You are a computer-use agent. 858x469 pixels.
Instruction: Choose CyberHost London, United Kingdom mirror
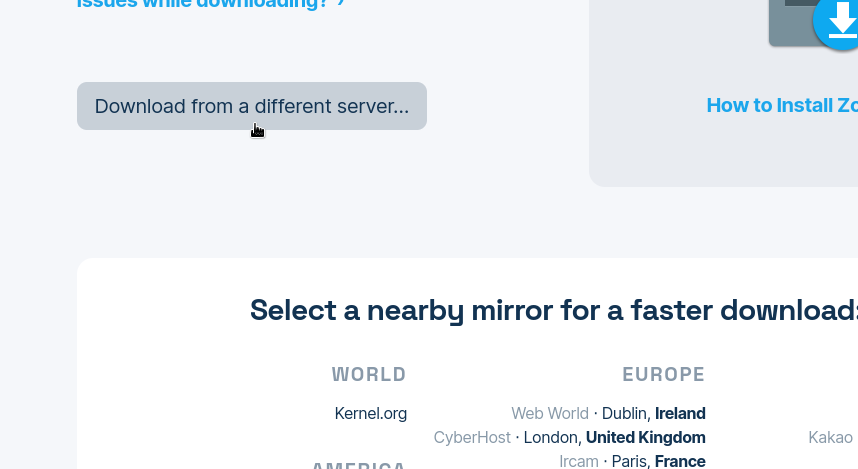click(569, 437)
